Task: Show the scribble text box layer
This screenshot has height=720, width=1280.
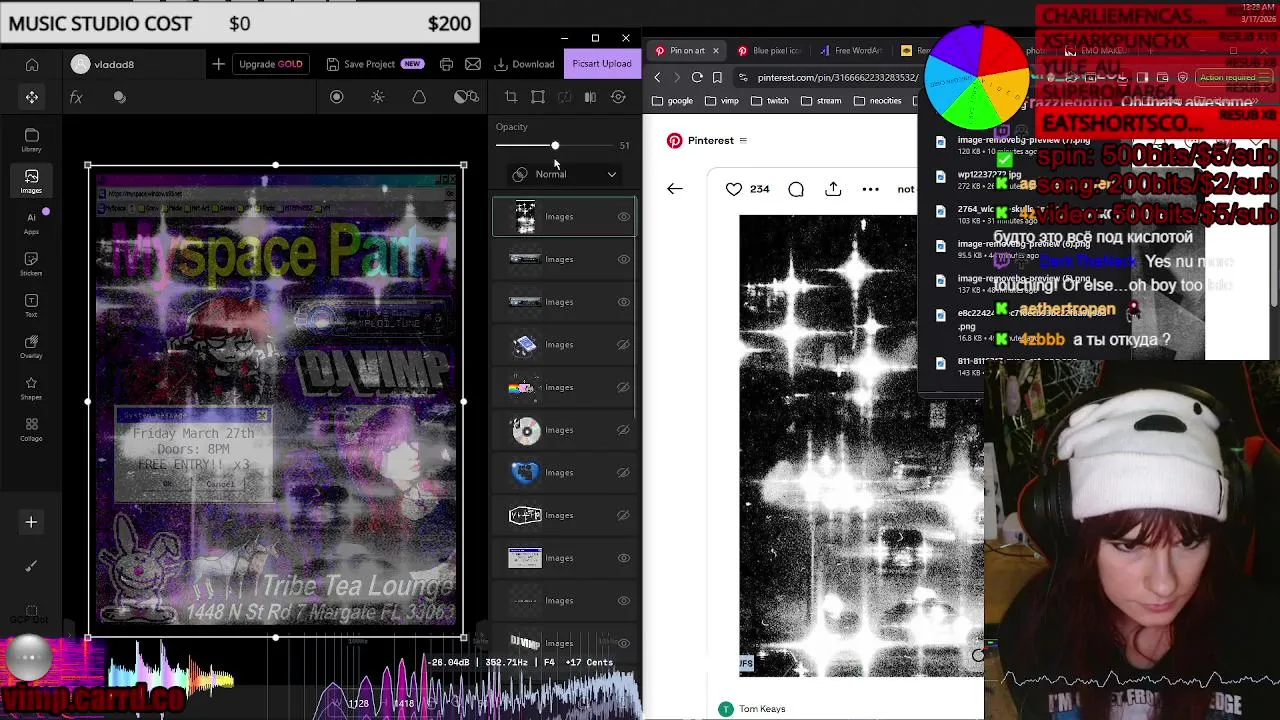Action: click(x=623, y=516)
